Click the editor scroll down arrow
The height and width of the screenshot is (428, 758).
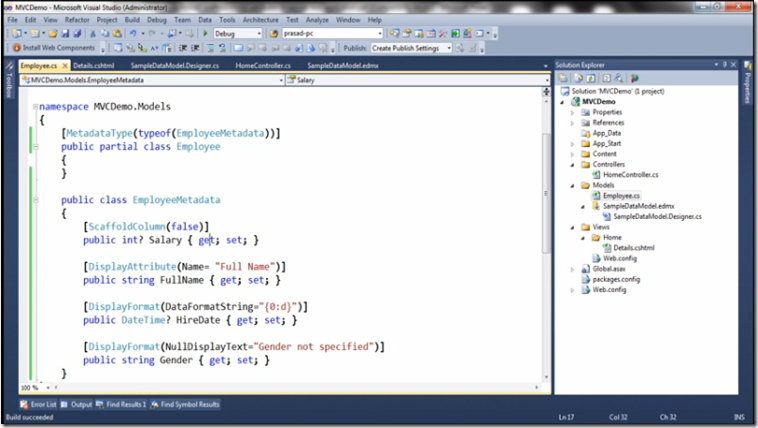[546, 377]
